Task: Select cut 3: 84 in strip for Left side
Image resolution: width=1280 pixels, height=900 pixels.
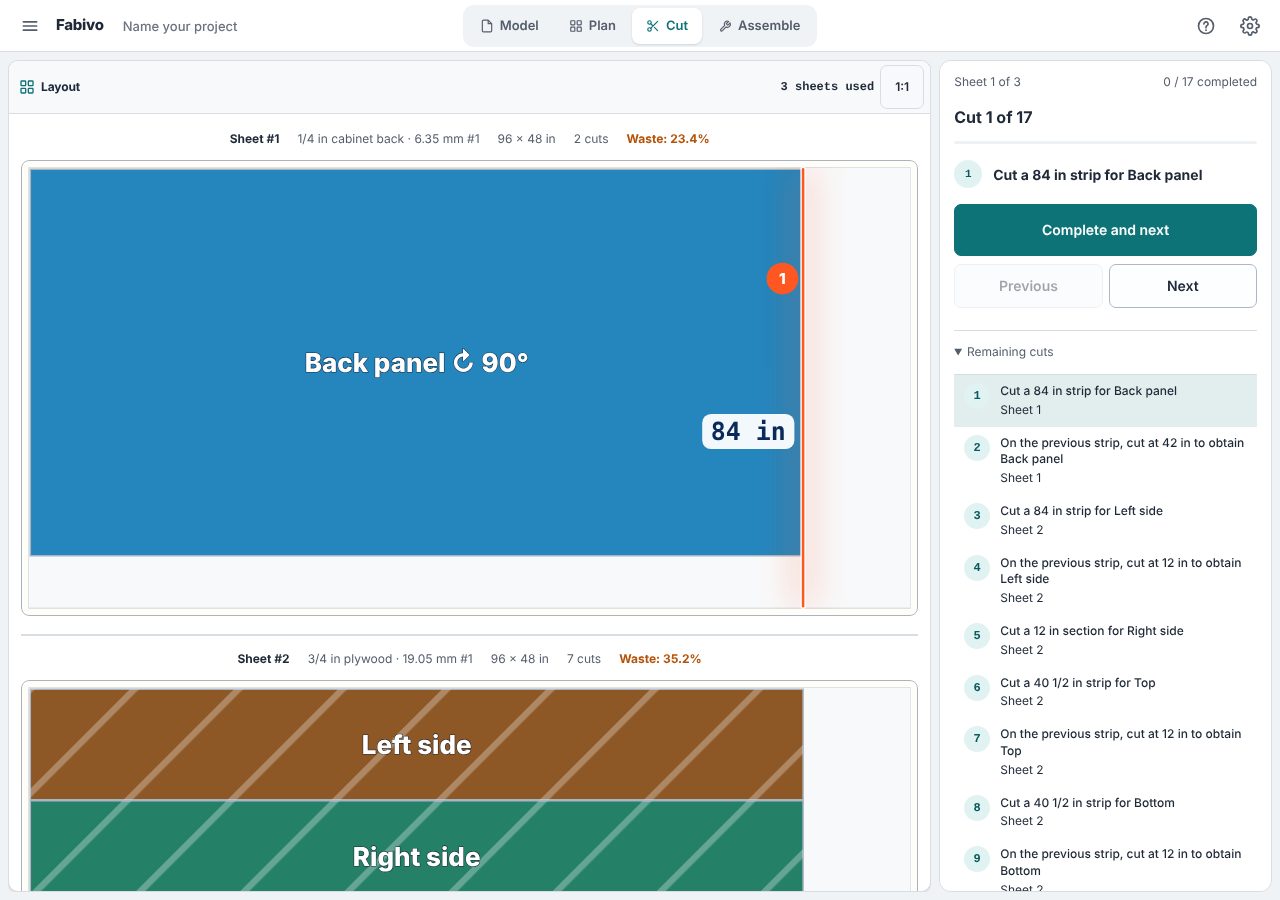Action: [x=1105, y=521]
